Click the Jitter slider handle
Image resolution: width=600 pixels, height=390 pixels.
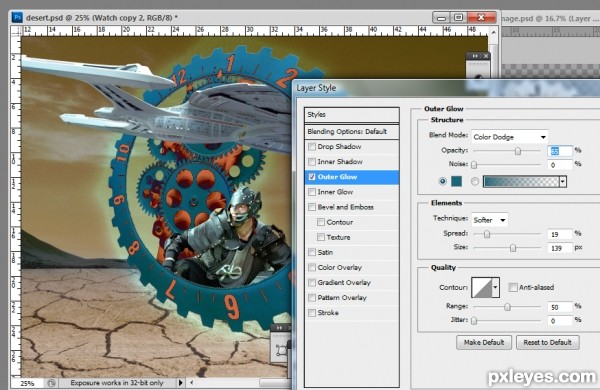(474, 321)
